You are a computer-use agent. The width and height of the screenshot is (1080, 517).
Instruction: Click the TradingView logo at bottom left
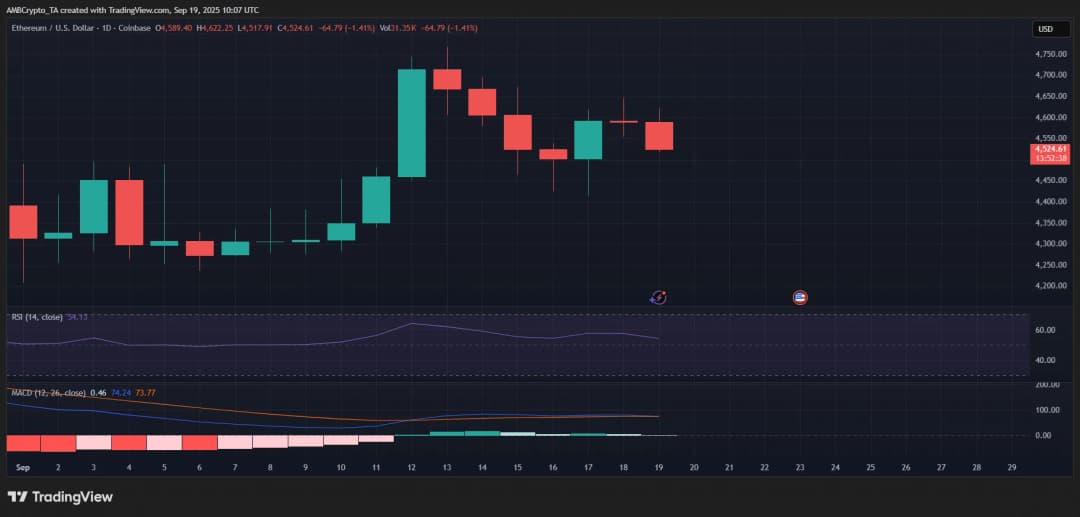point(60,497)
